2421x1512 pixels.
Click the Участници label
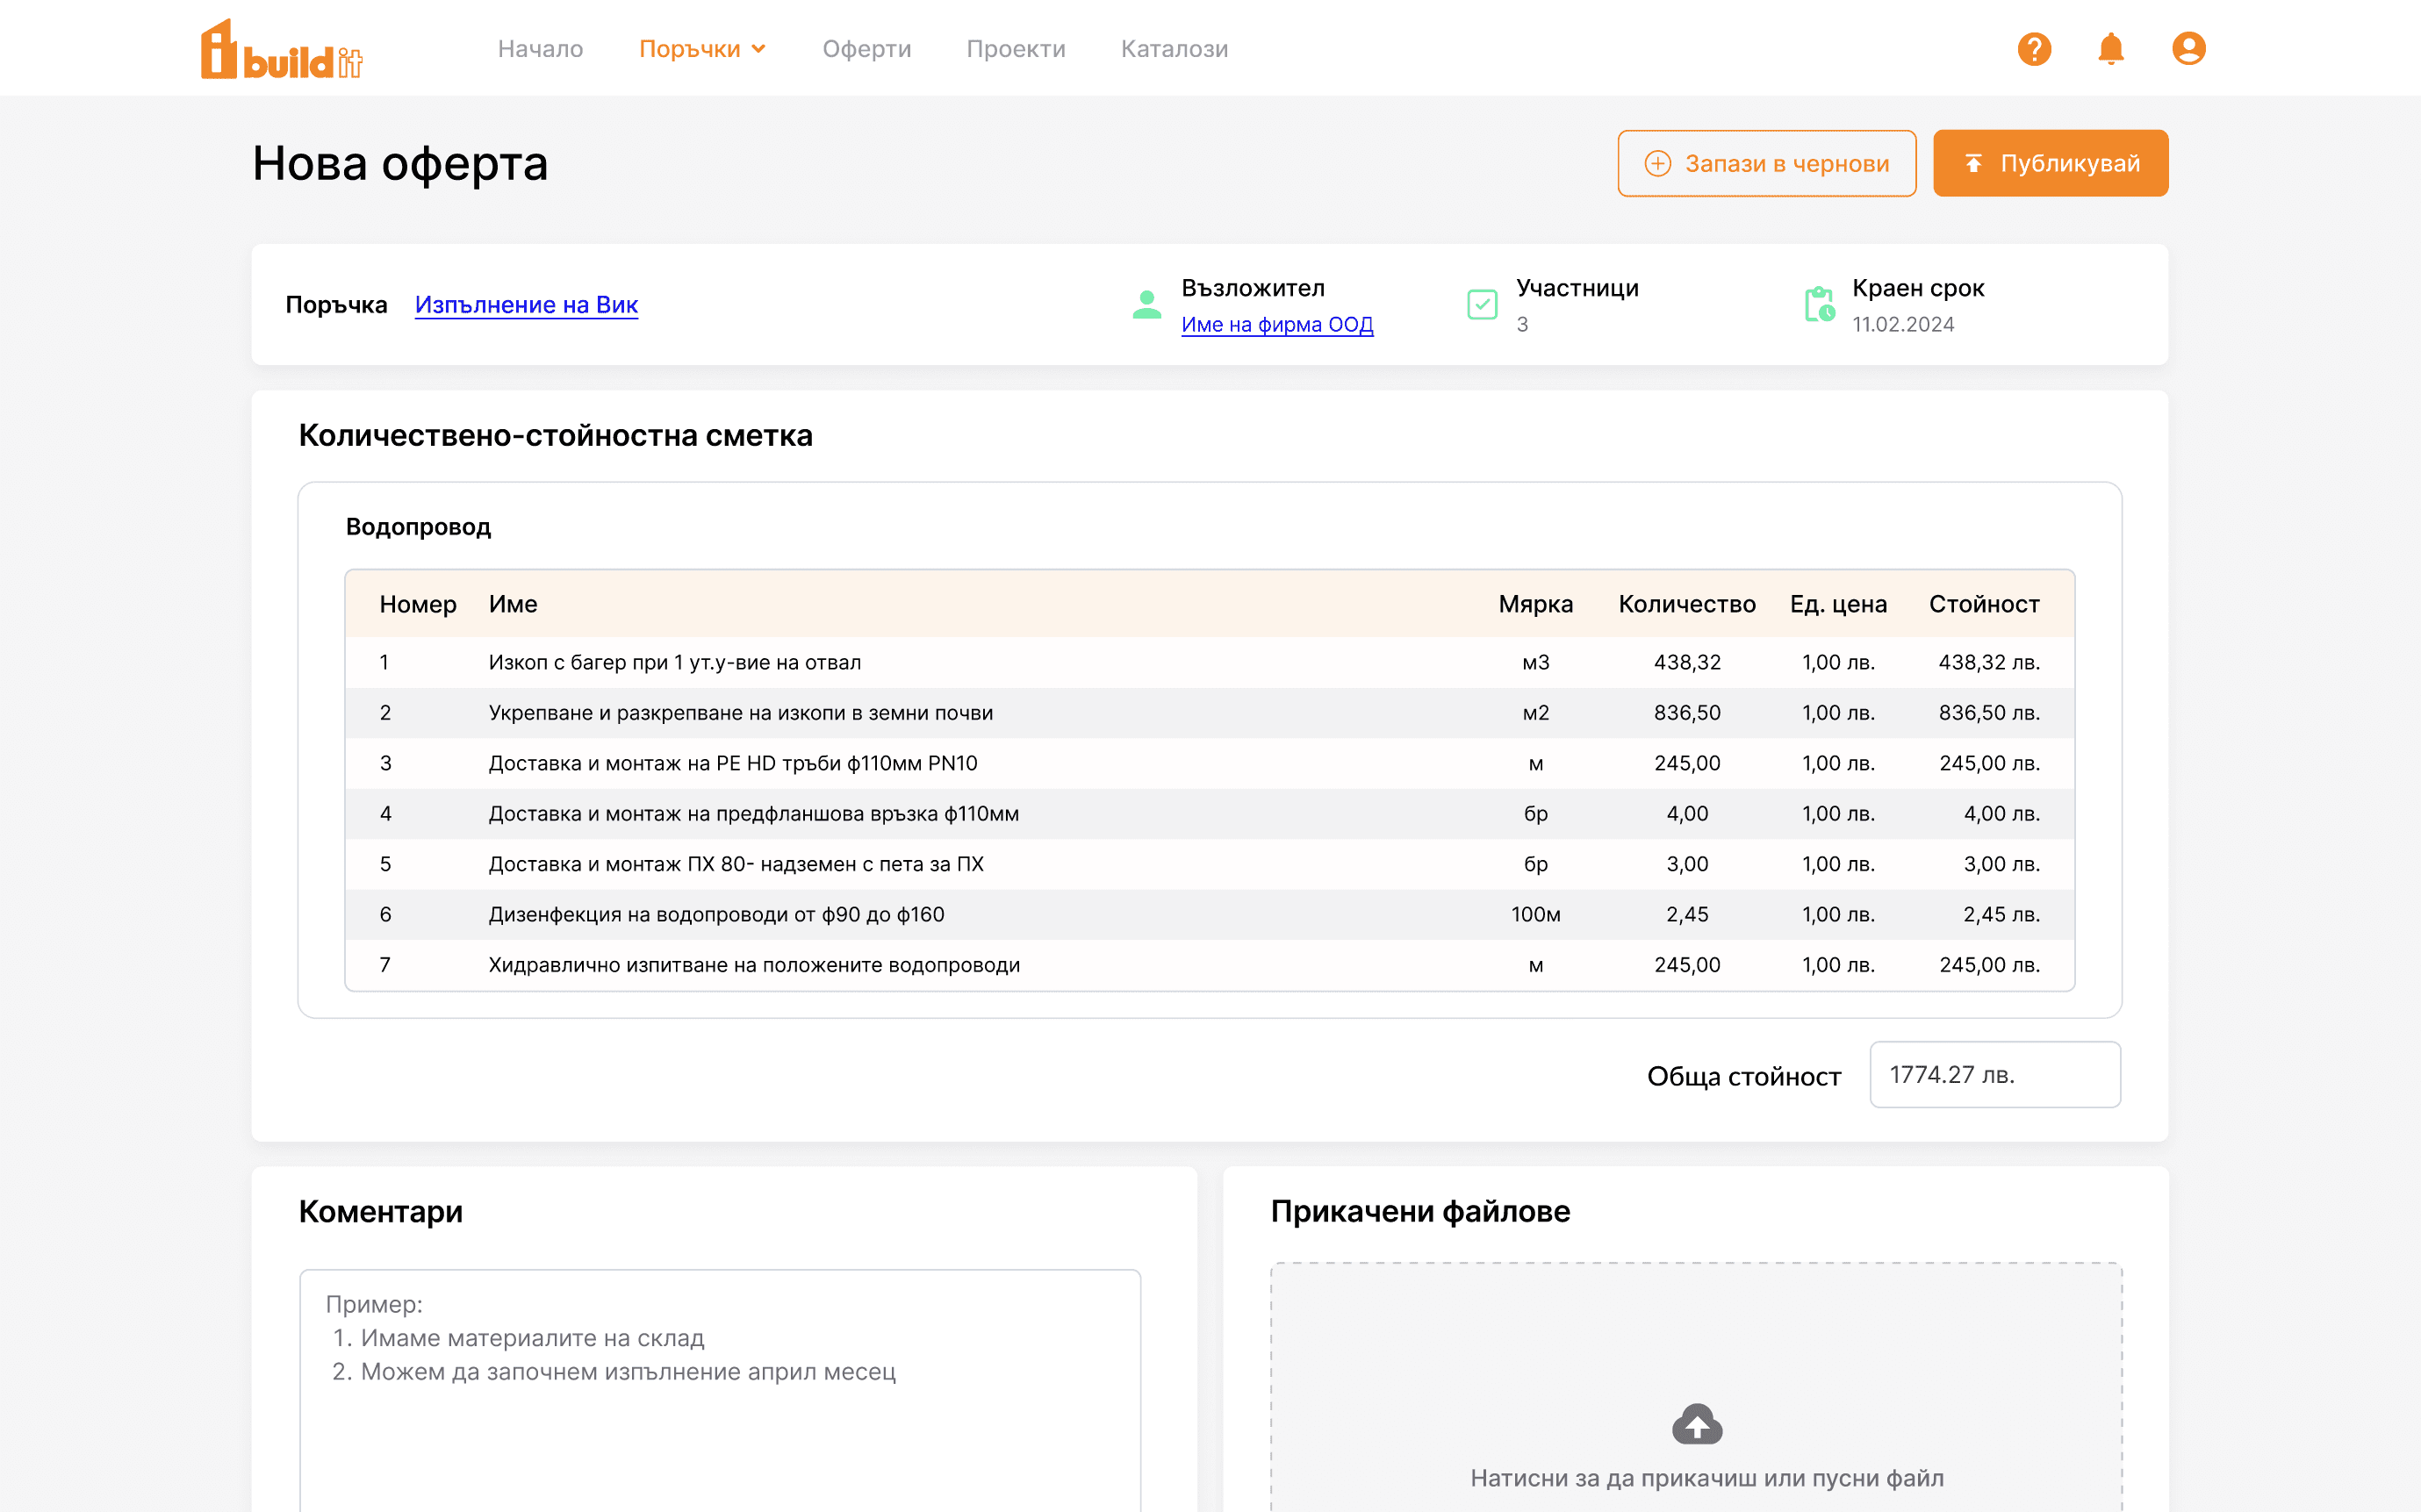pos(1577,288)
